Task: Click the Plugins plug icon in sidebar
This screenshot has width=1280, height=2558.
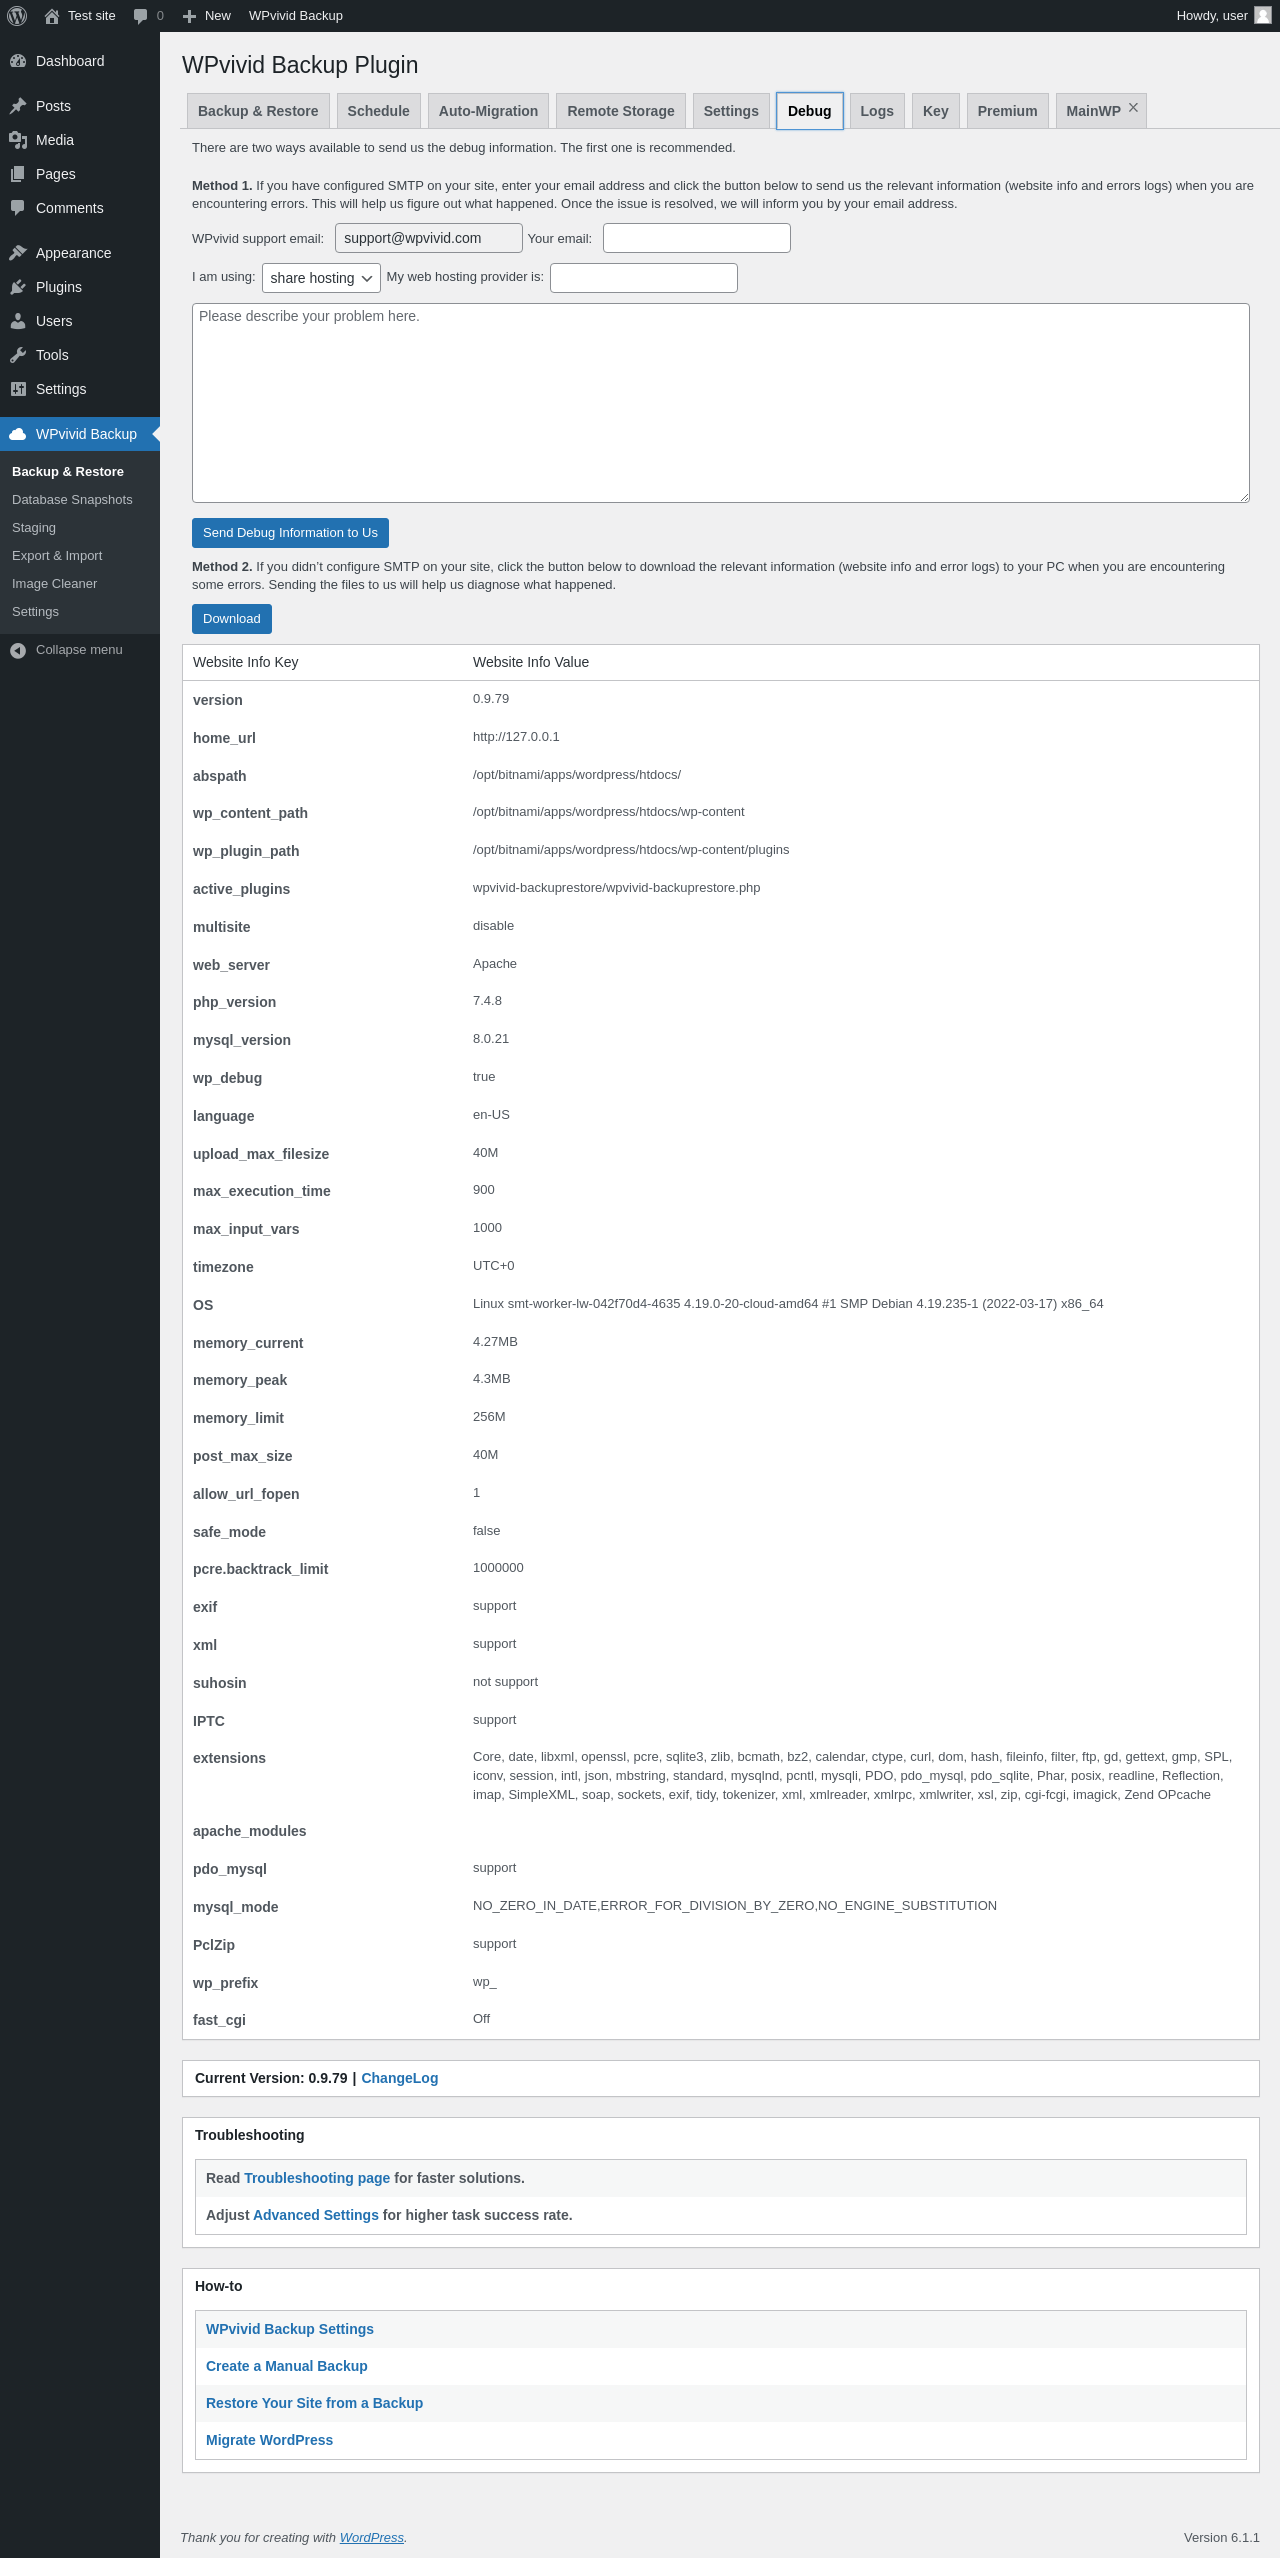Action: click(x=18, y=287)
